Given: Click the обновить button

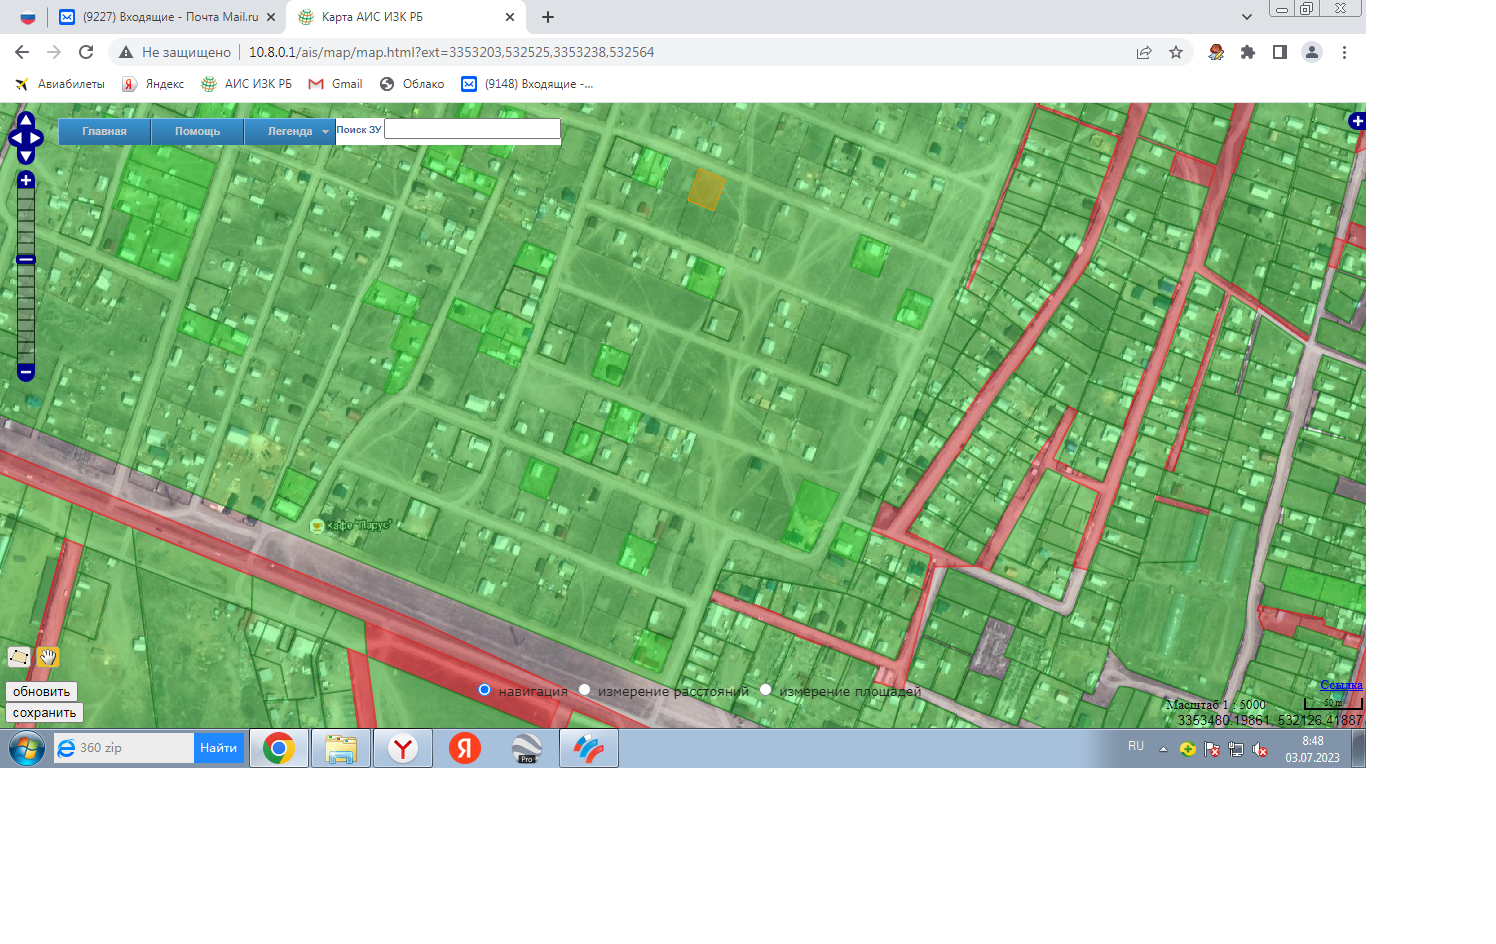Looking at the screenshot, I should 41,691.
